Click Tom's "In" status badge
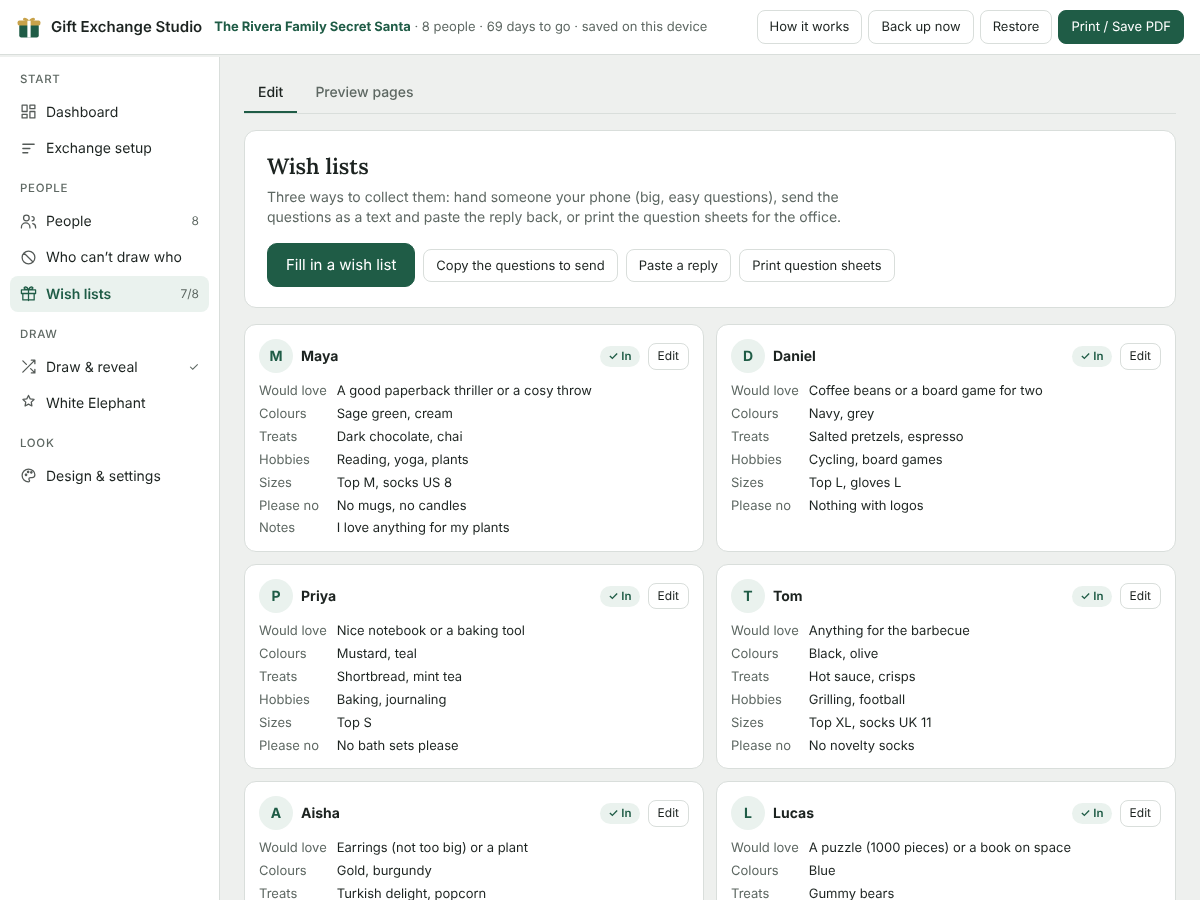The image size is (1200, 900). (1092, 596)
